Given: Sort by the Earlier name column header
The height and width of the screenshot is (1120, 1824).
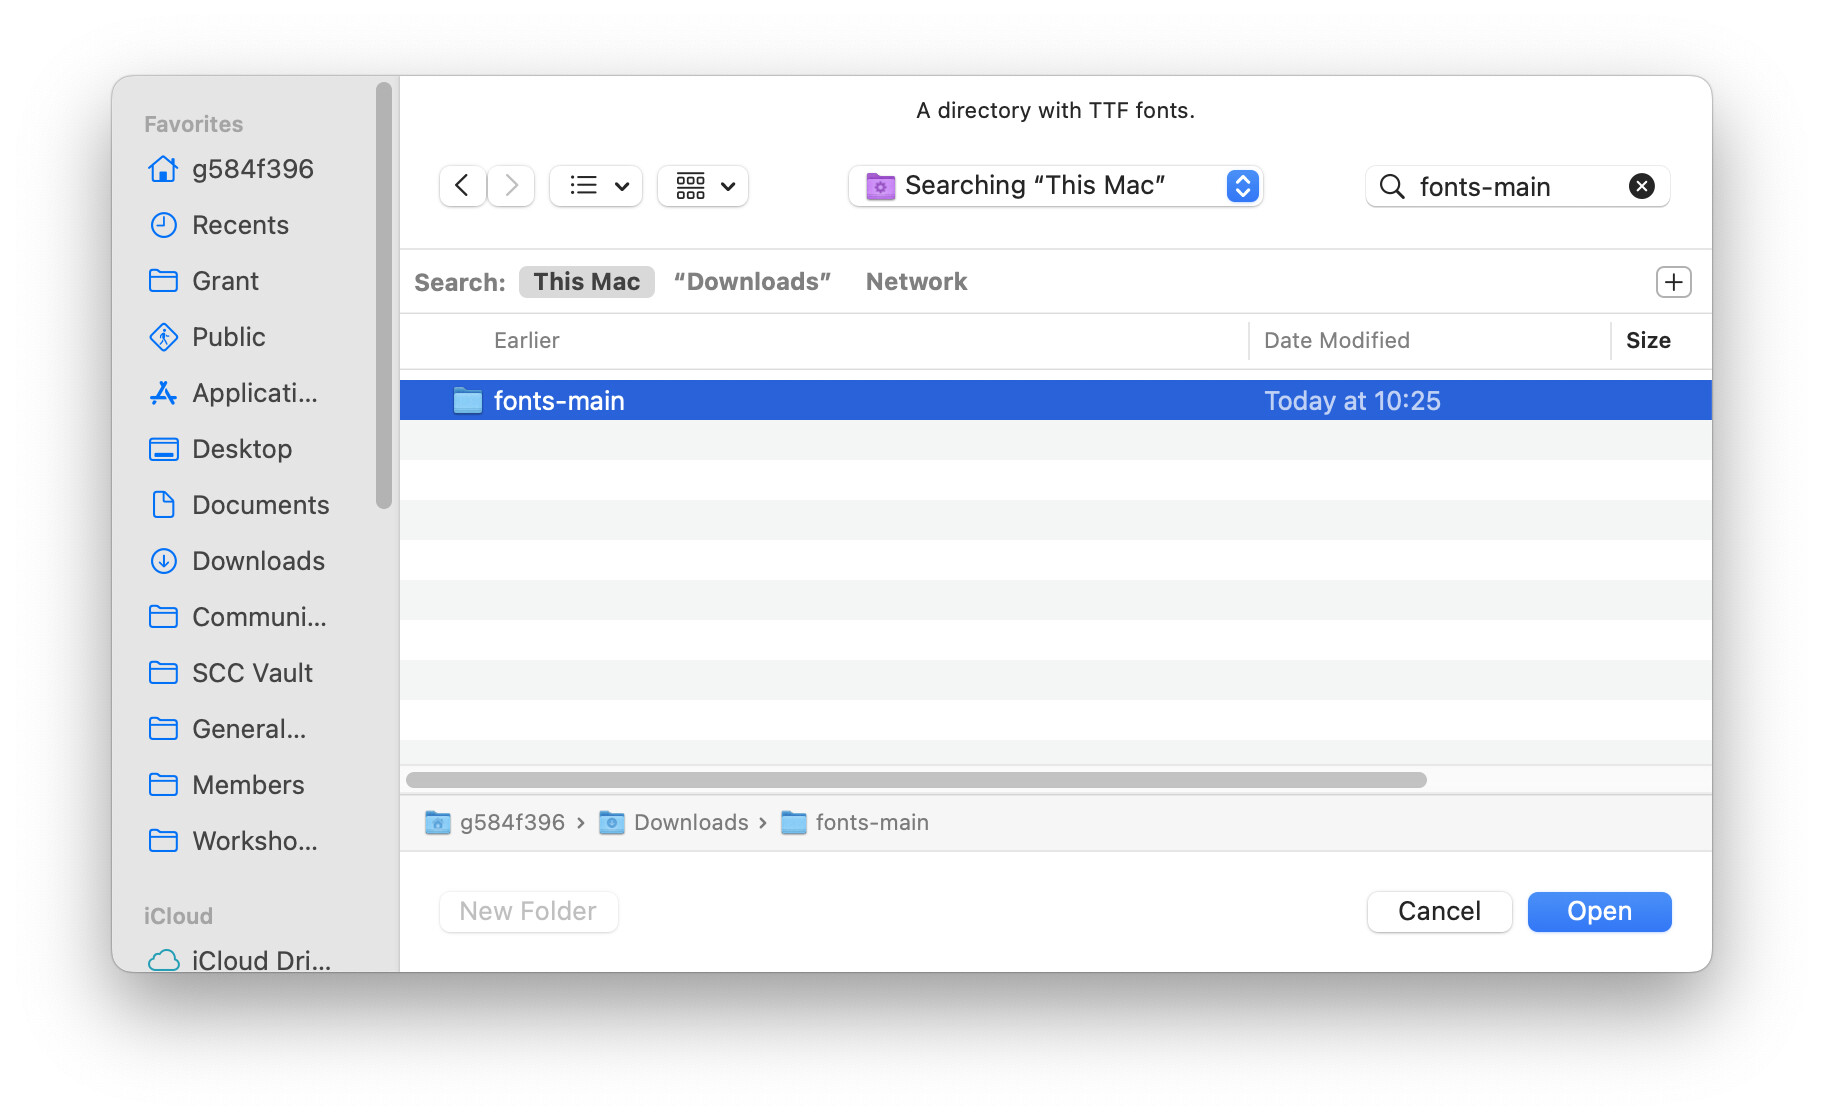Looking at the screenshot, I should click(x=527, y=341).
